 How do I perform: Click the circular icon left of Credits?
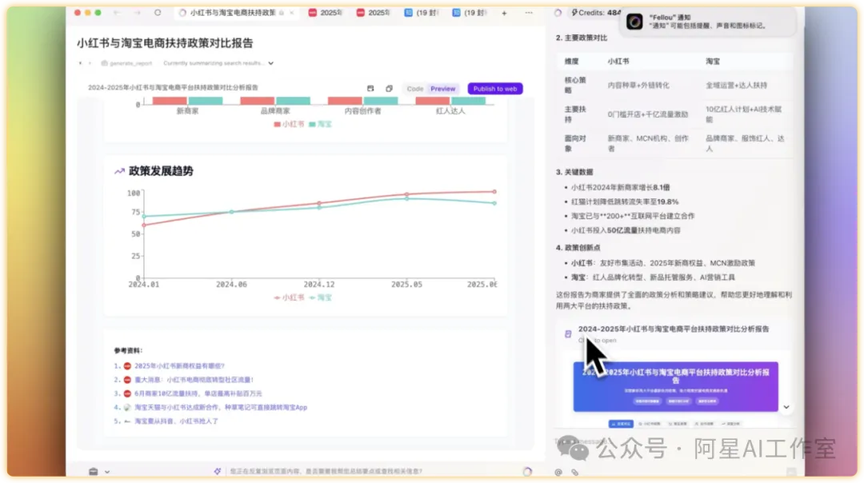click(558, 13)
